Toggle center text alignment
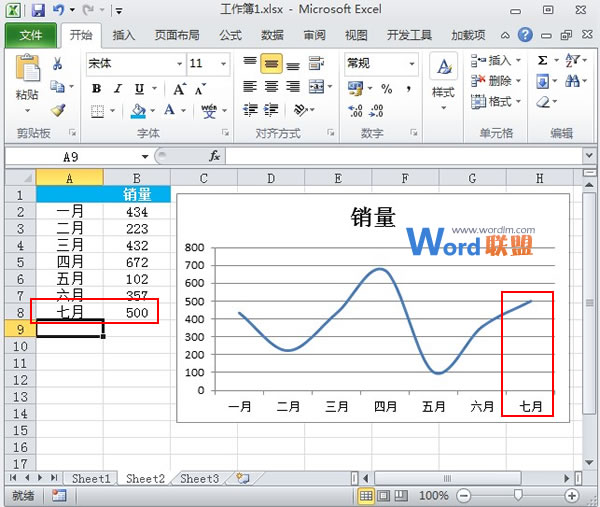The image size is (600, 507). [271, 87]
